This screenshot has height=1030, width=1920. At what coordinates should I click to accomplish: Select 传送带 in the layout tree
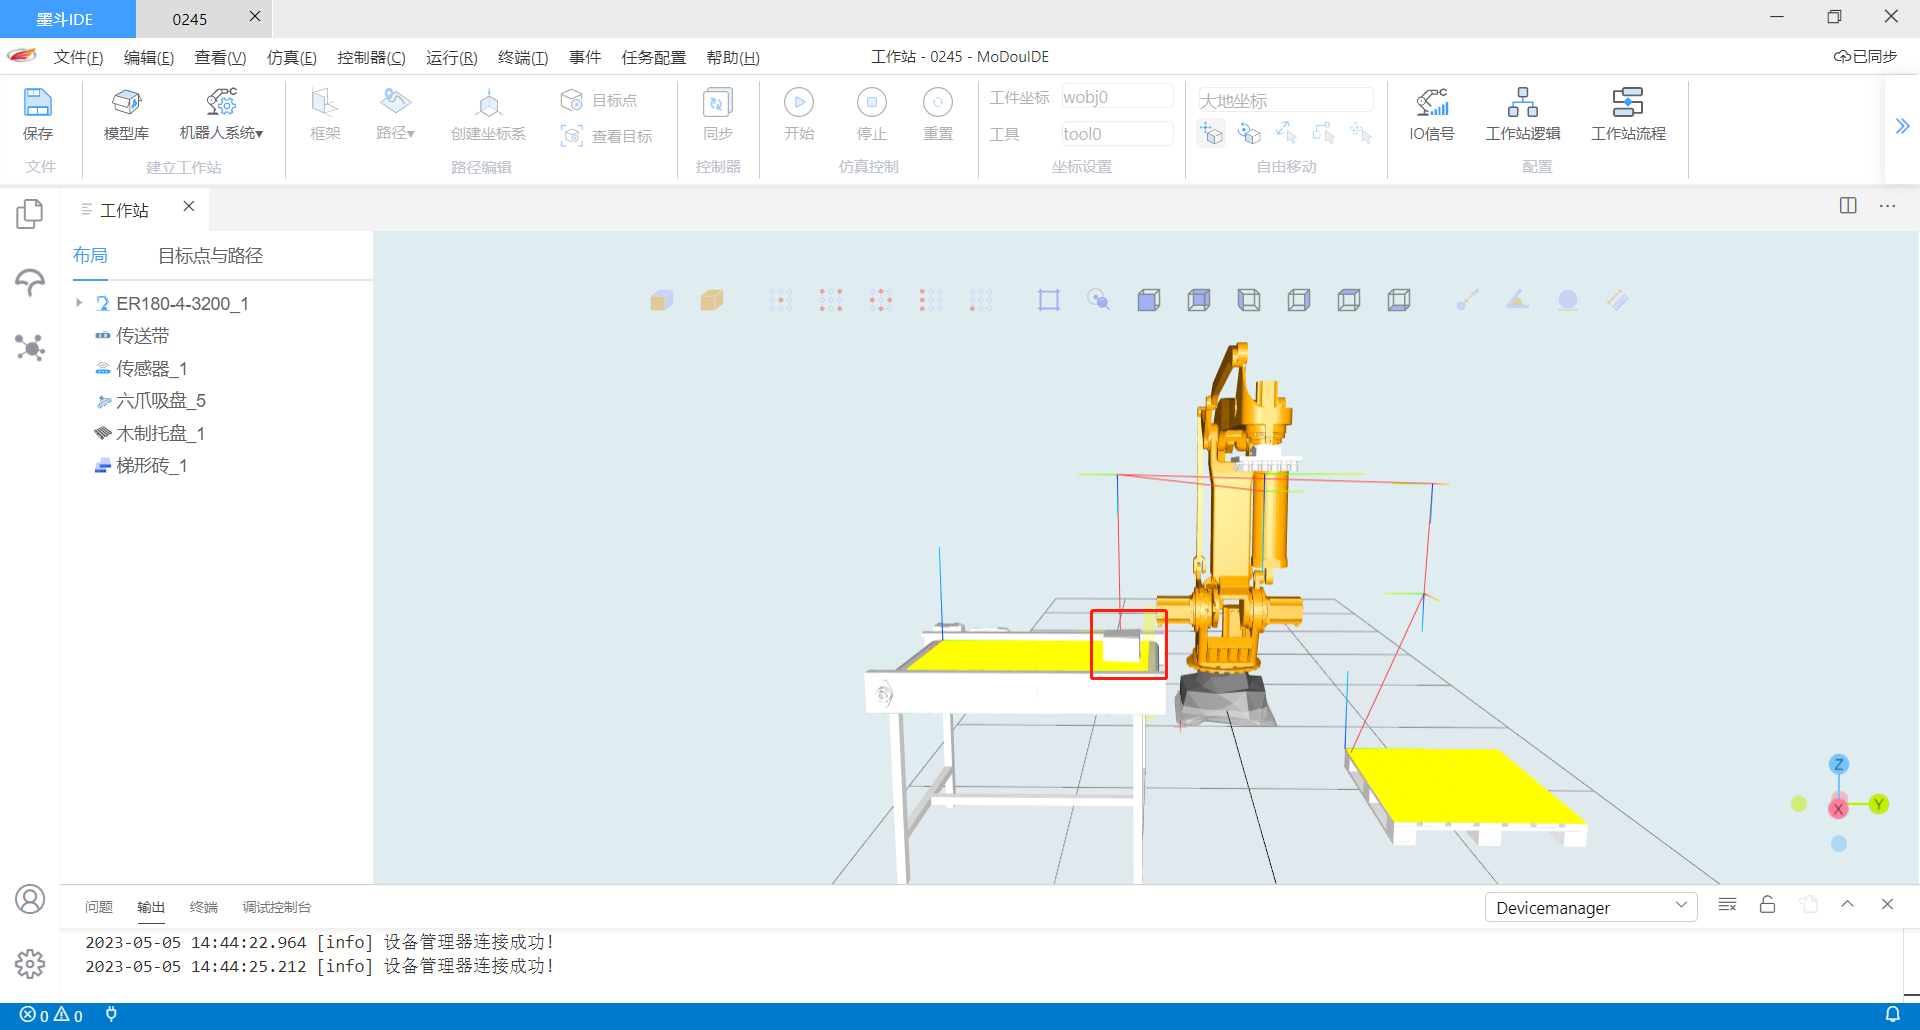pyautogui.click(x=142, y=336)
